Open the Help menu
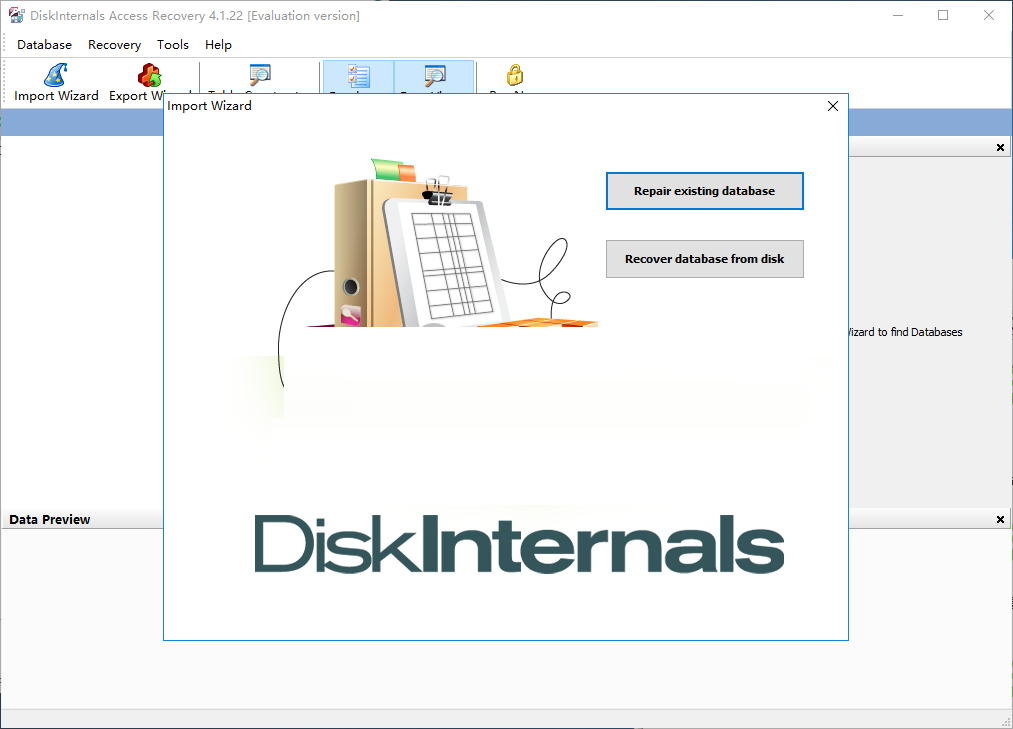 [x=218, y=45]
